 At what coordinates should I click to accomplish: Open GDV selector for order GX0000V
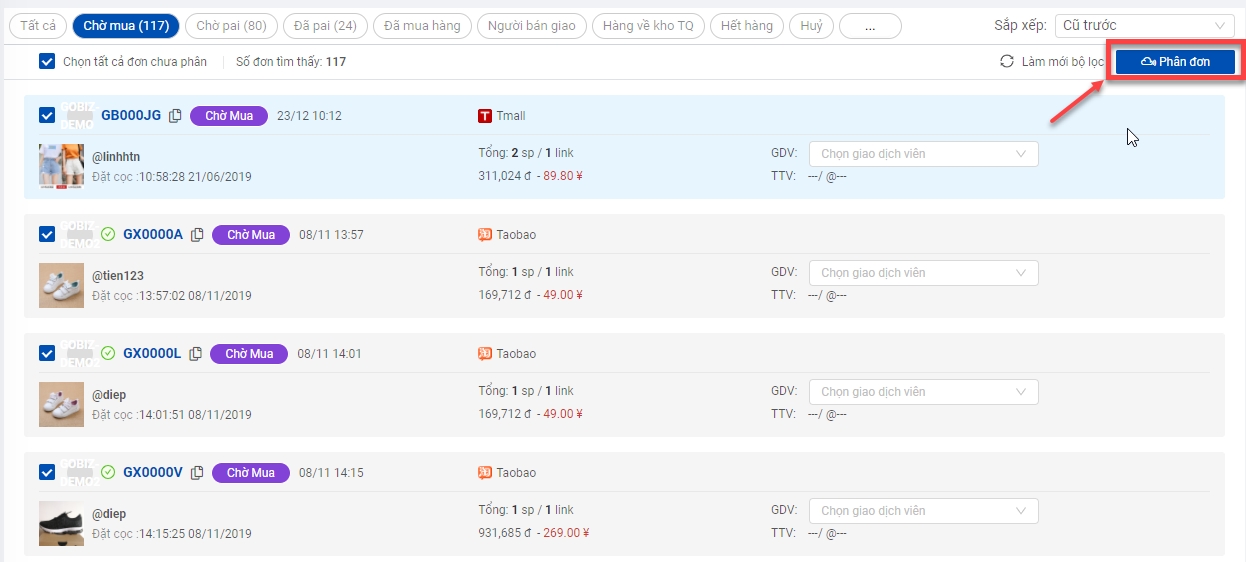click(923, 511)
